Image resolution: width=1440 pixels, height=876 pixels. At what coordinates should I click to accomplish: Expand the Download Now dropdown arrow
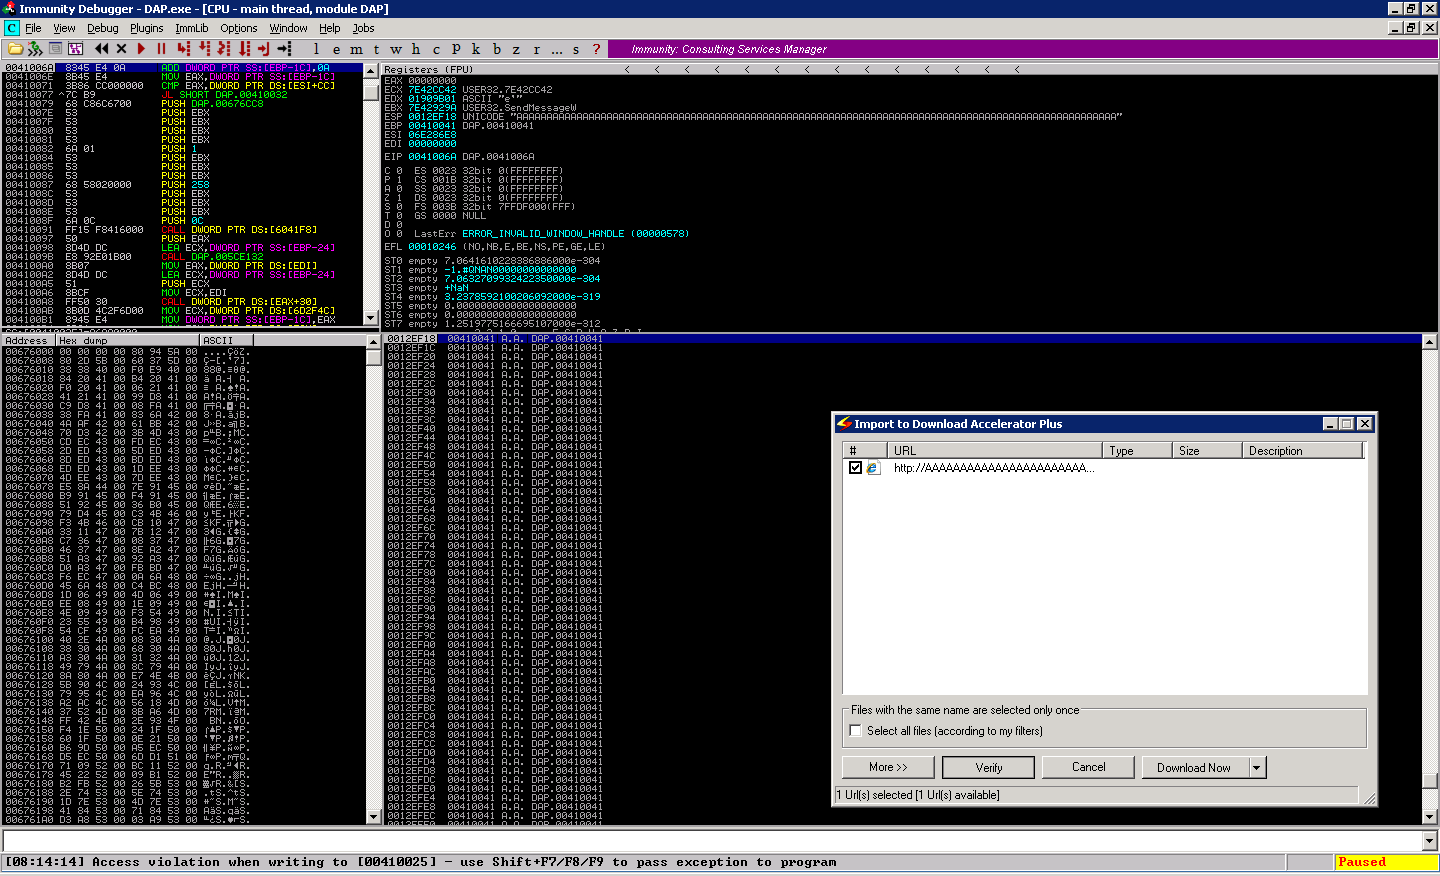(x=1257, y=767)
